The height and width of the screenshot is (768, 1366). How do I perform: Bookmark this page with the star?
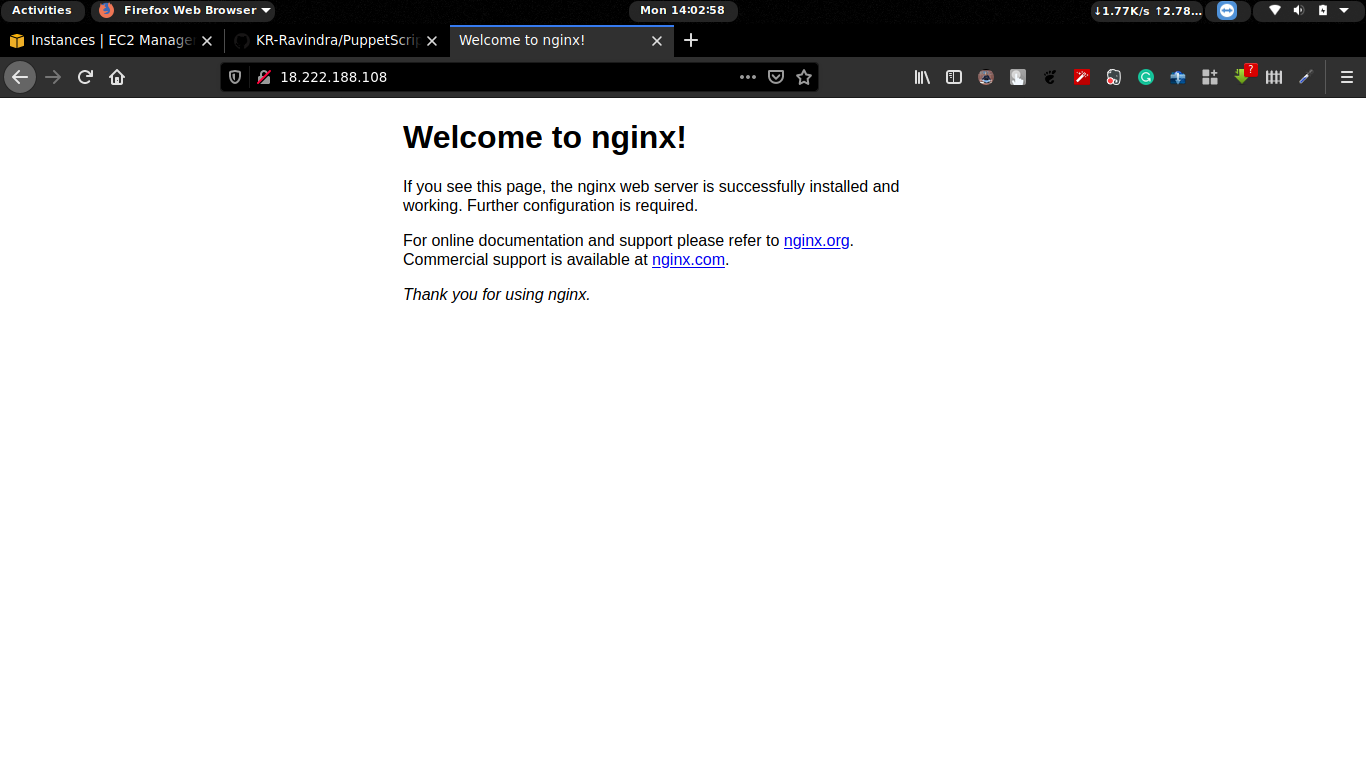point(804,77)
